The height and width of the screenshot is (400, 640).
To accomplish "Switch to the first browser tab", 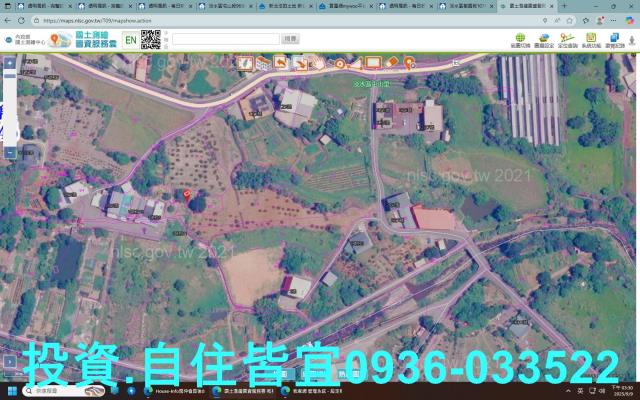I will pos(38,6).
